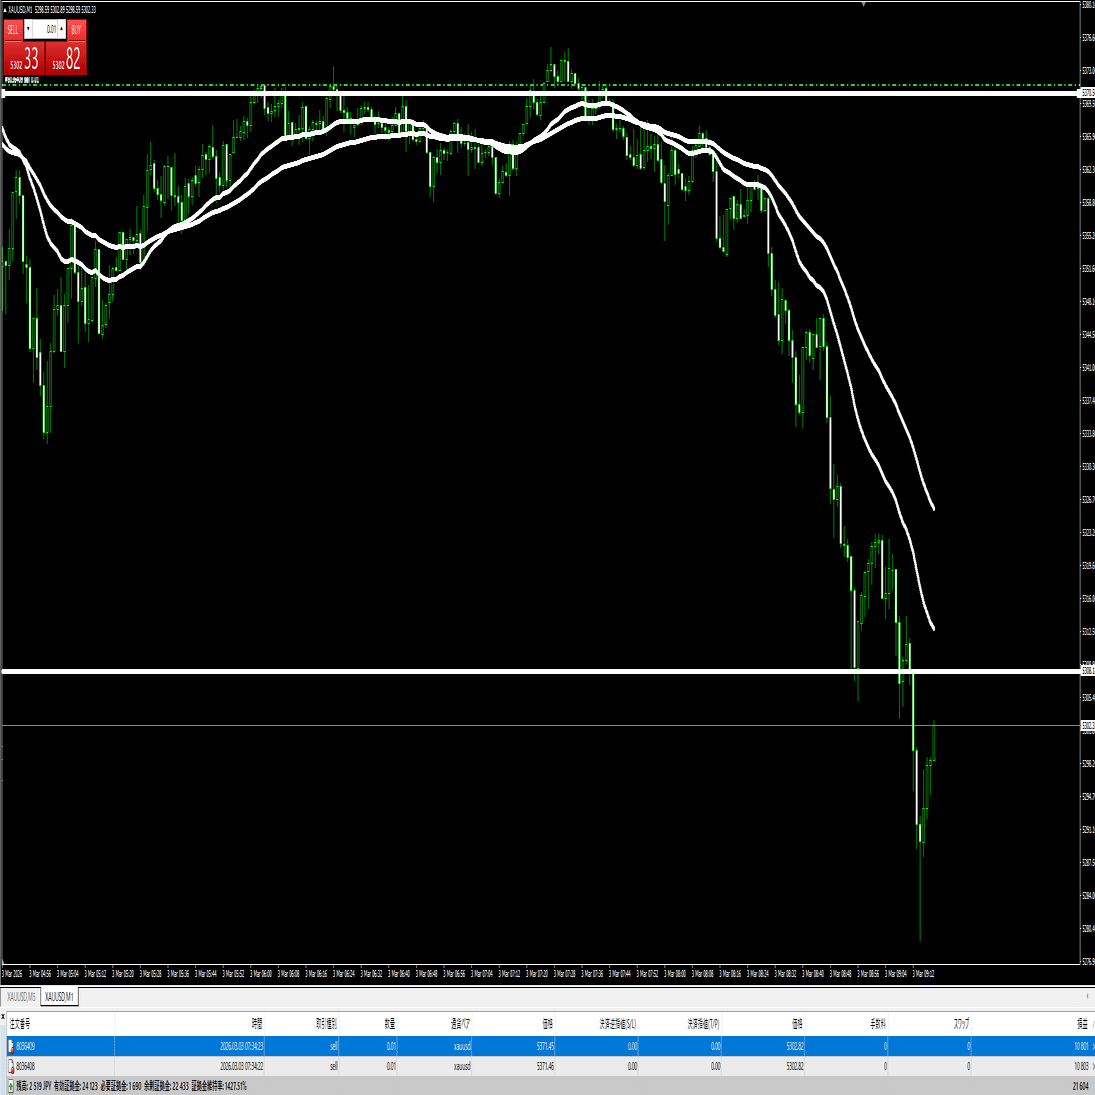Click the green dashed order level line

[x=541, y=85]
